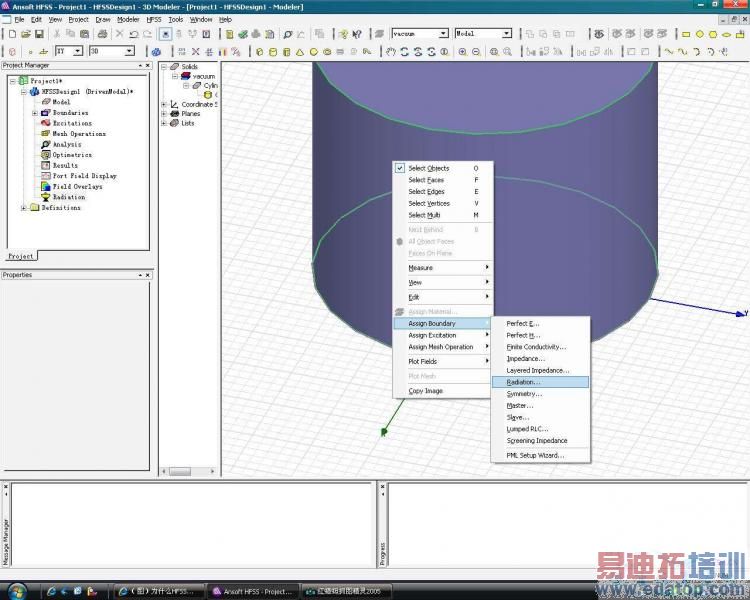Viewport: 750px width, 600px height.
Task: Open the vacuum material dropdown
Action: (x=443, y=34)
